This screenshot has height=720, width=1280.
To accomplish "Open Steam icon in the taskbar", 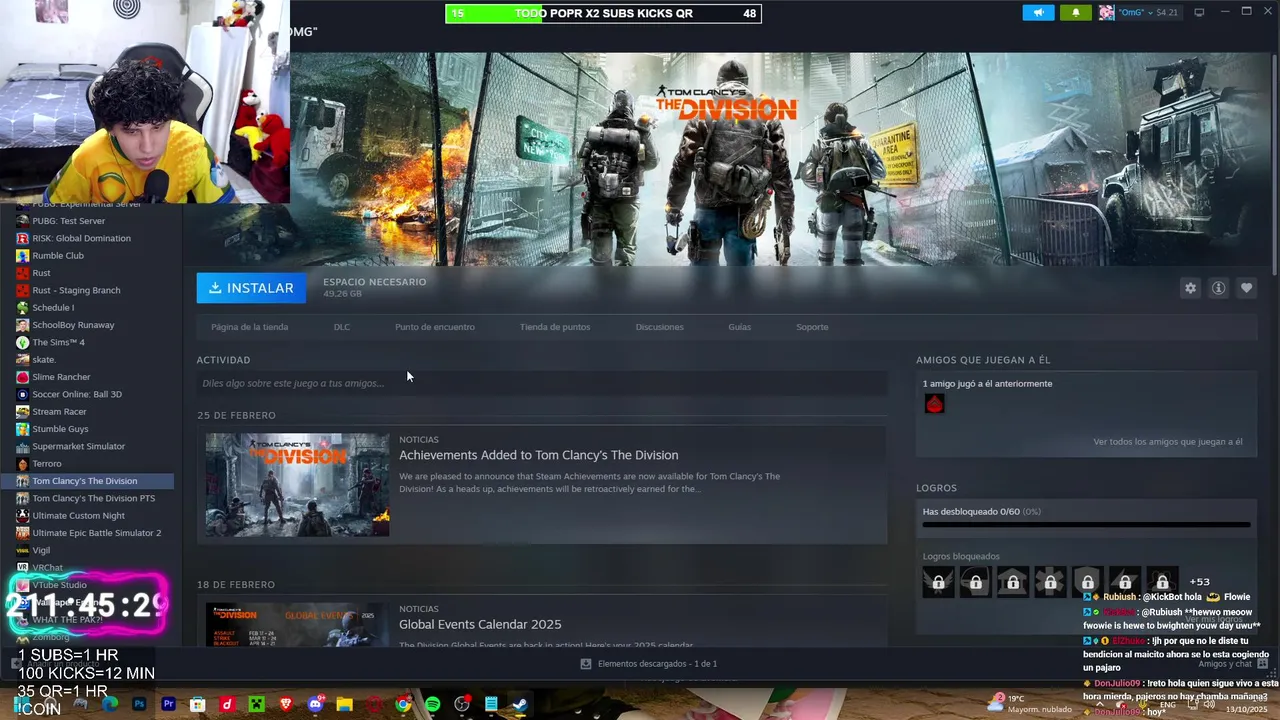I will click(520, 704).
